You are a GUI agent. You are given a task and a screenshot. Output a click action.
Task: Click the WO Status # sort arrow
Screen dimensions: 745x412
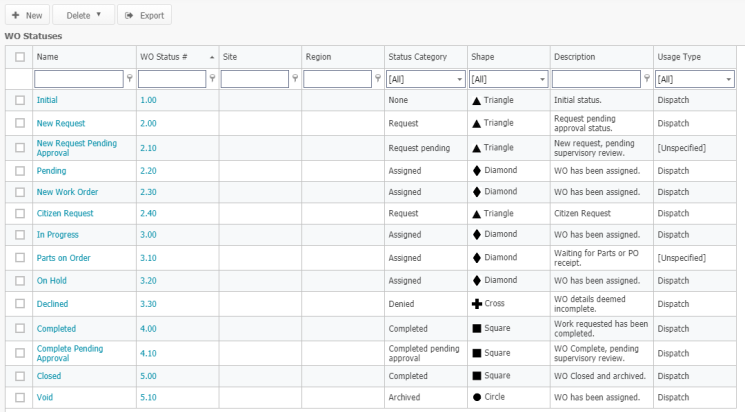212,57
